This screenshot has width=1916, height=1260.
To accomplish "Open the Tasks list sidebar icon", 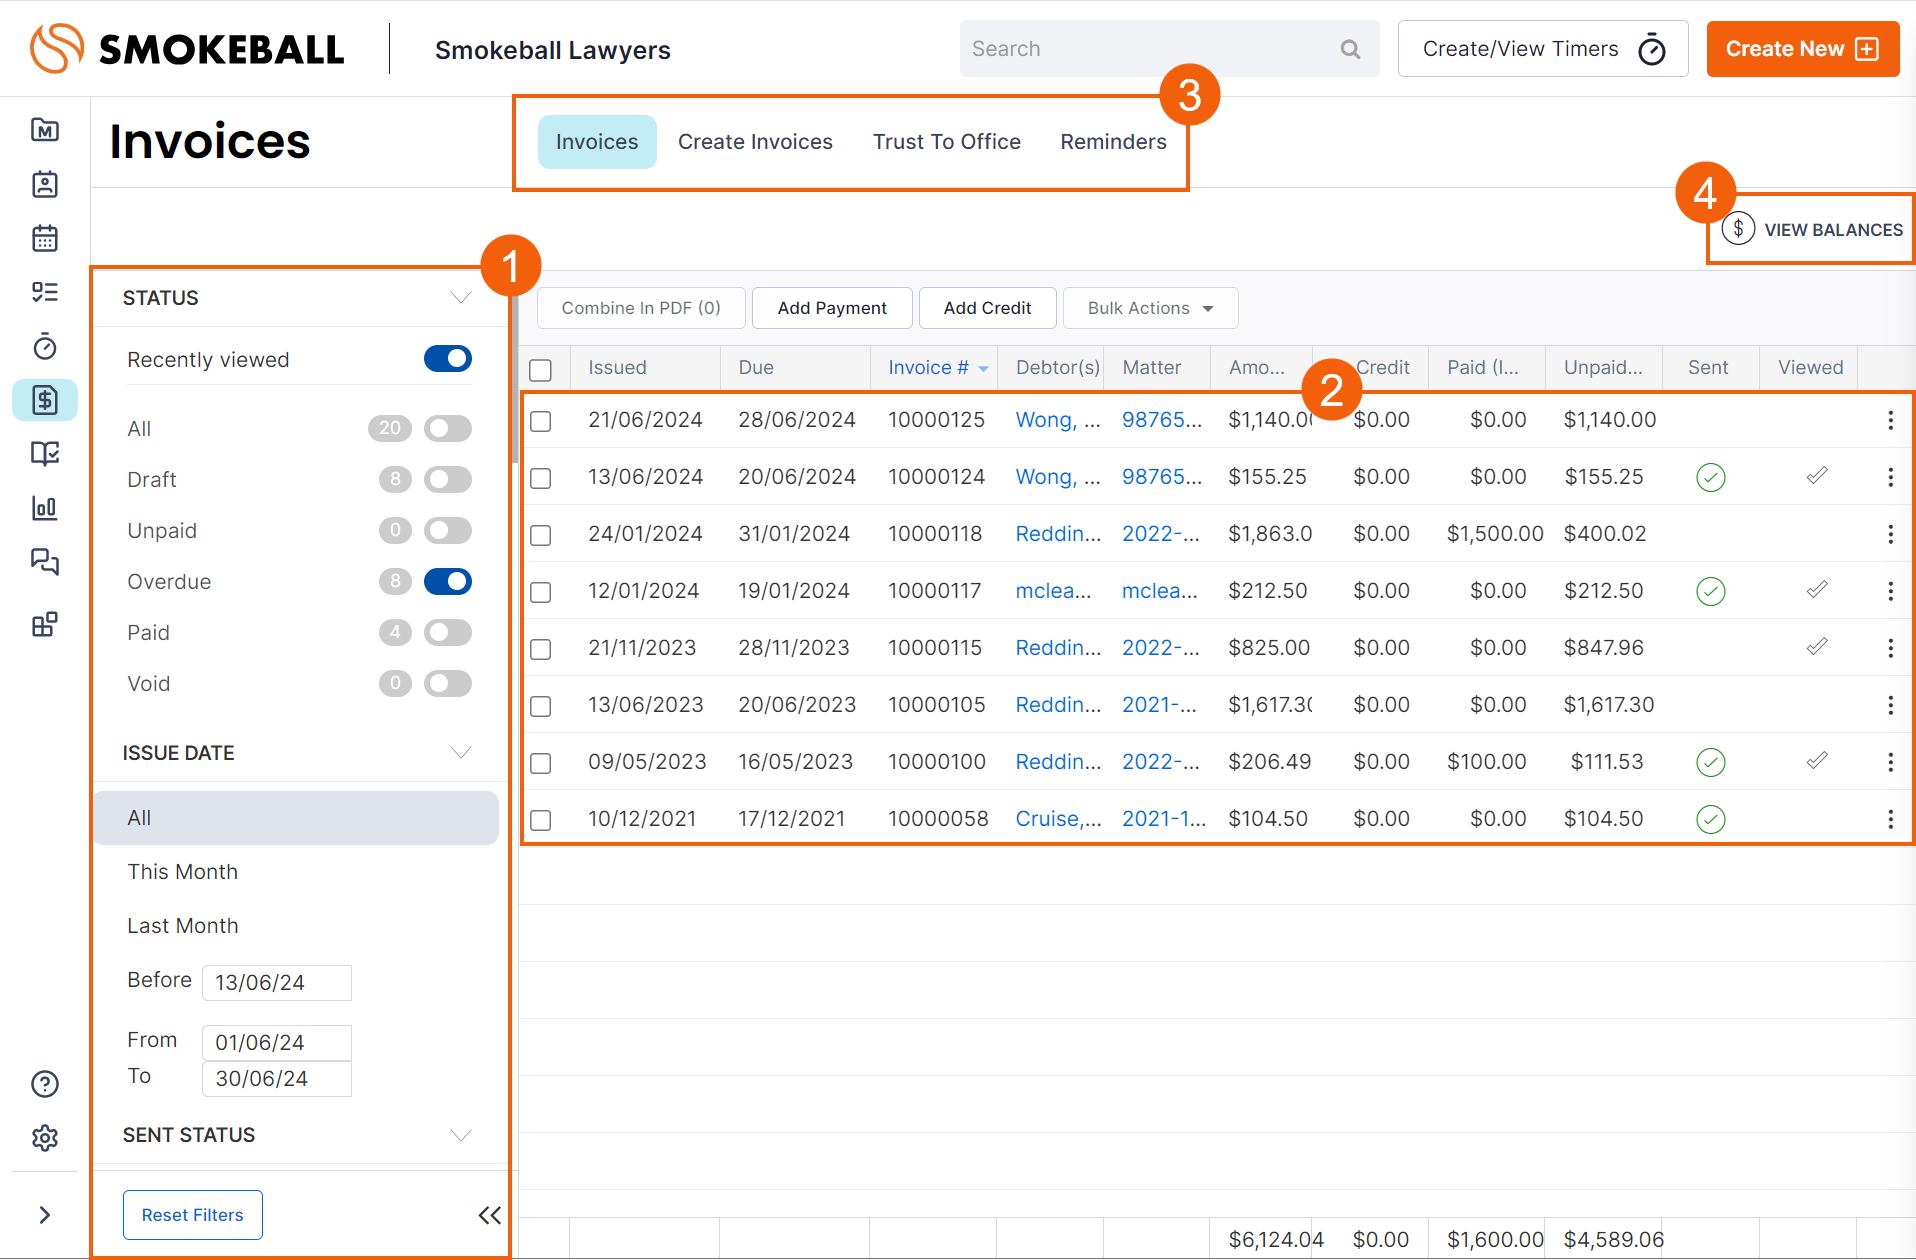I will tap(45, 292).
